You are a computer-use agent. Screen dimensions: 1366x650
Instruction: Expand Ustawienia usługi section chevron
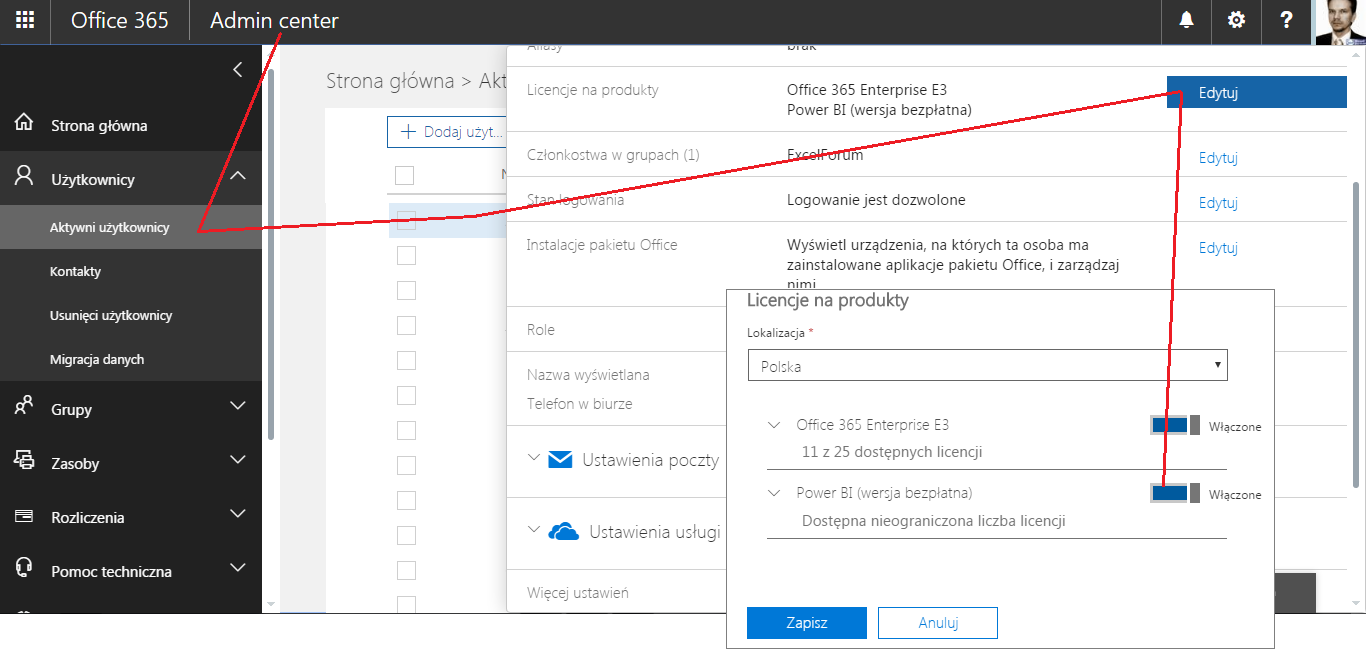[x=533, y=529]
